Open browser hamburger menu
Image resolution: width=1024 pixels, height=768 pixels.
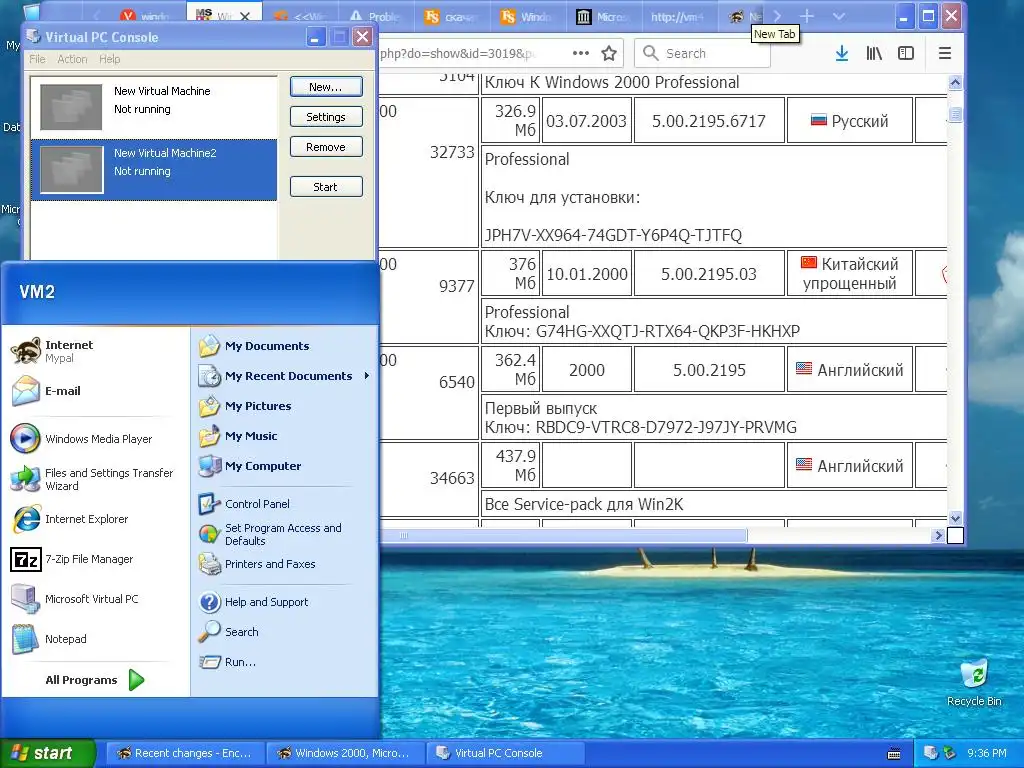pos(944,54)
